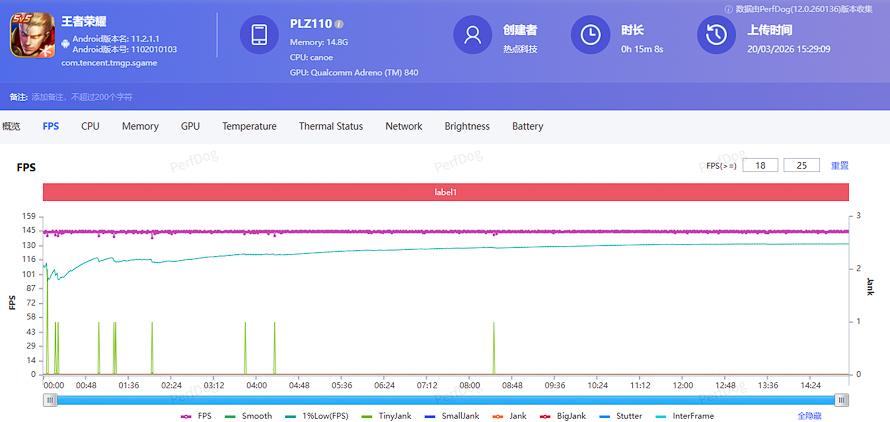The image size is (890, 422).
Task: Click the info icon beside PLZ110
Action: [339, 23]
